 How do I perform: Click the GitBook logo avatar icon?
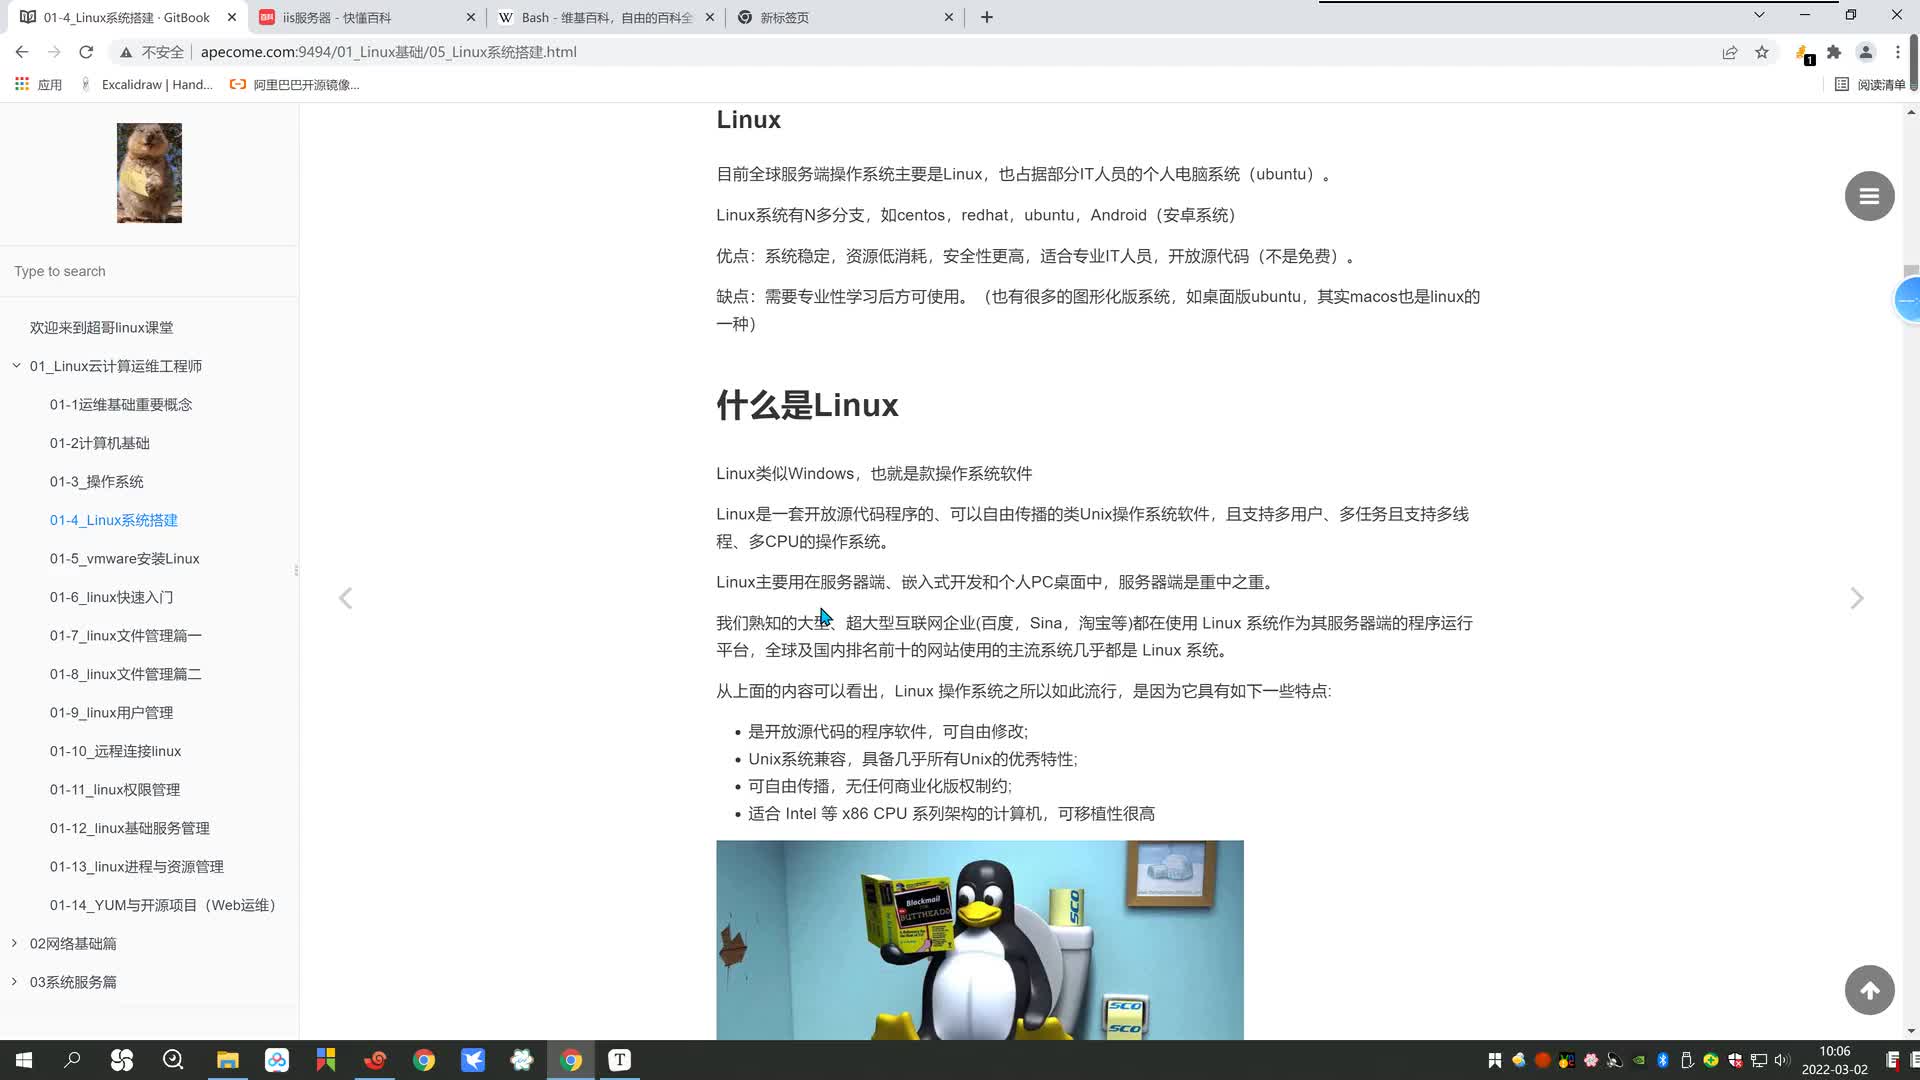[149, 171]
